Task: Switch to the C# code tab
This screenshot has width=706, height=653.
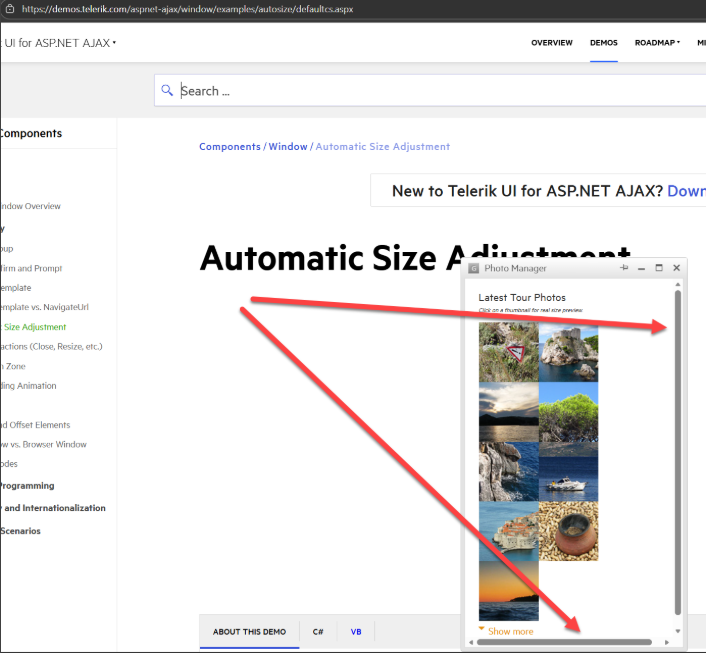Action: [318, 632]
